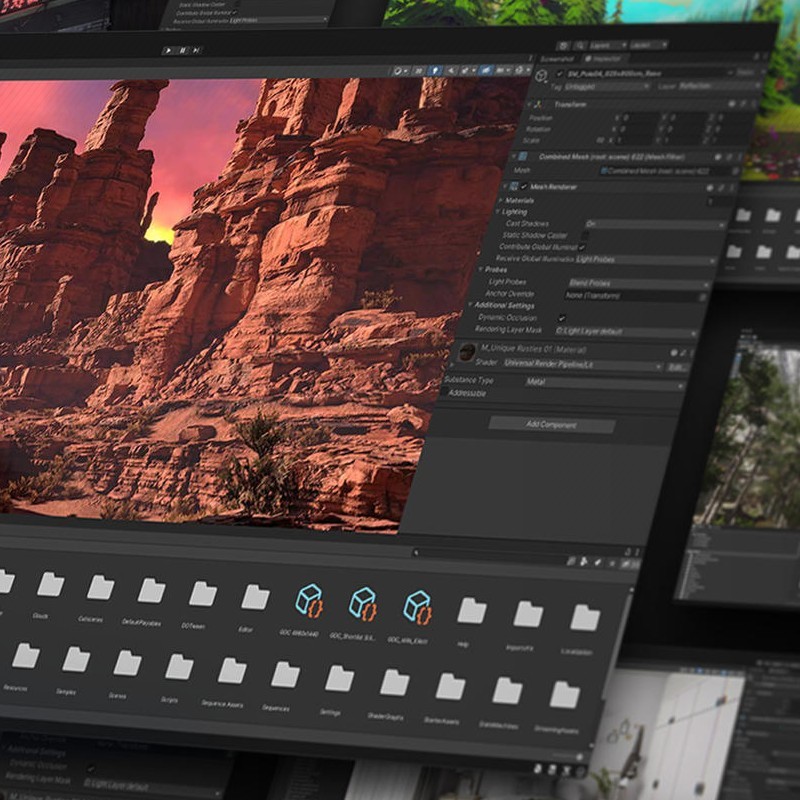Start Play mode with the Play button
800x800 pixels.
(x=167, y=50)
